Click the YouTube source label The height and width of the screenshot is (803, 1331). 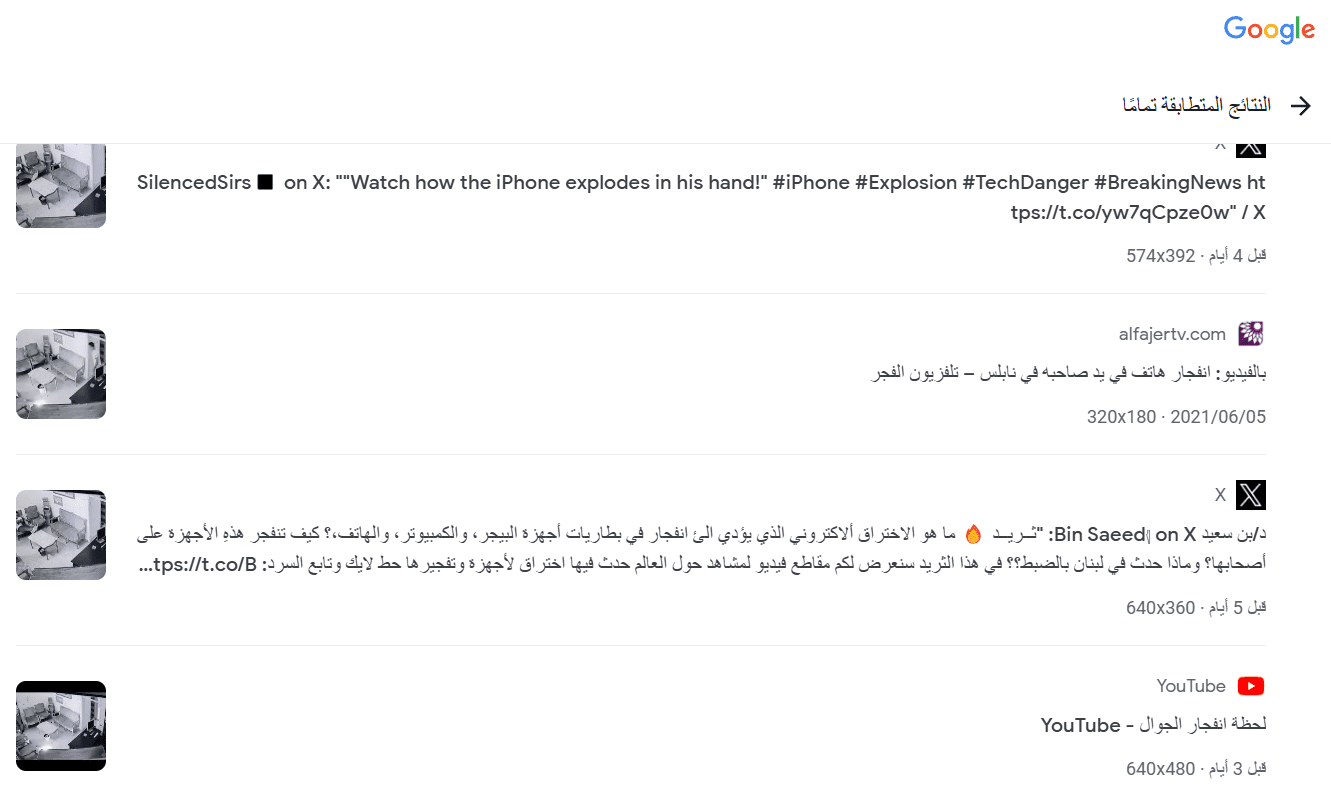click(1191, 686)
